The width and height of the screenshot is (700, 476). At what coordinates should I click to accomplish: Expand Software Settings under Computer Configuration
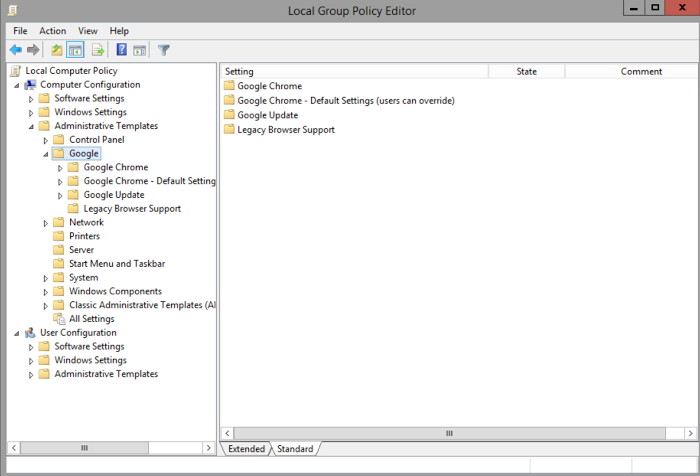[31, 99]
